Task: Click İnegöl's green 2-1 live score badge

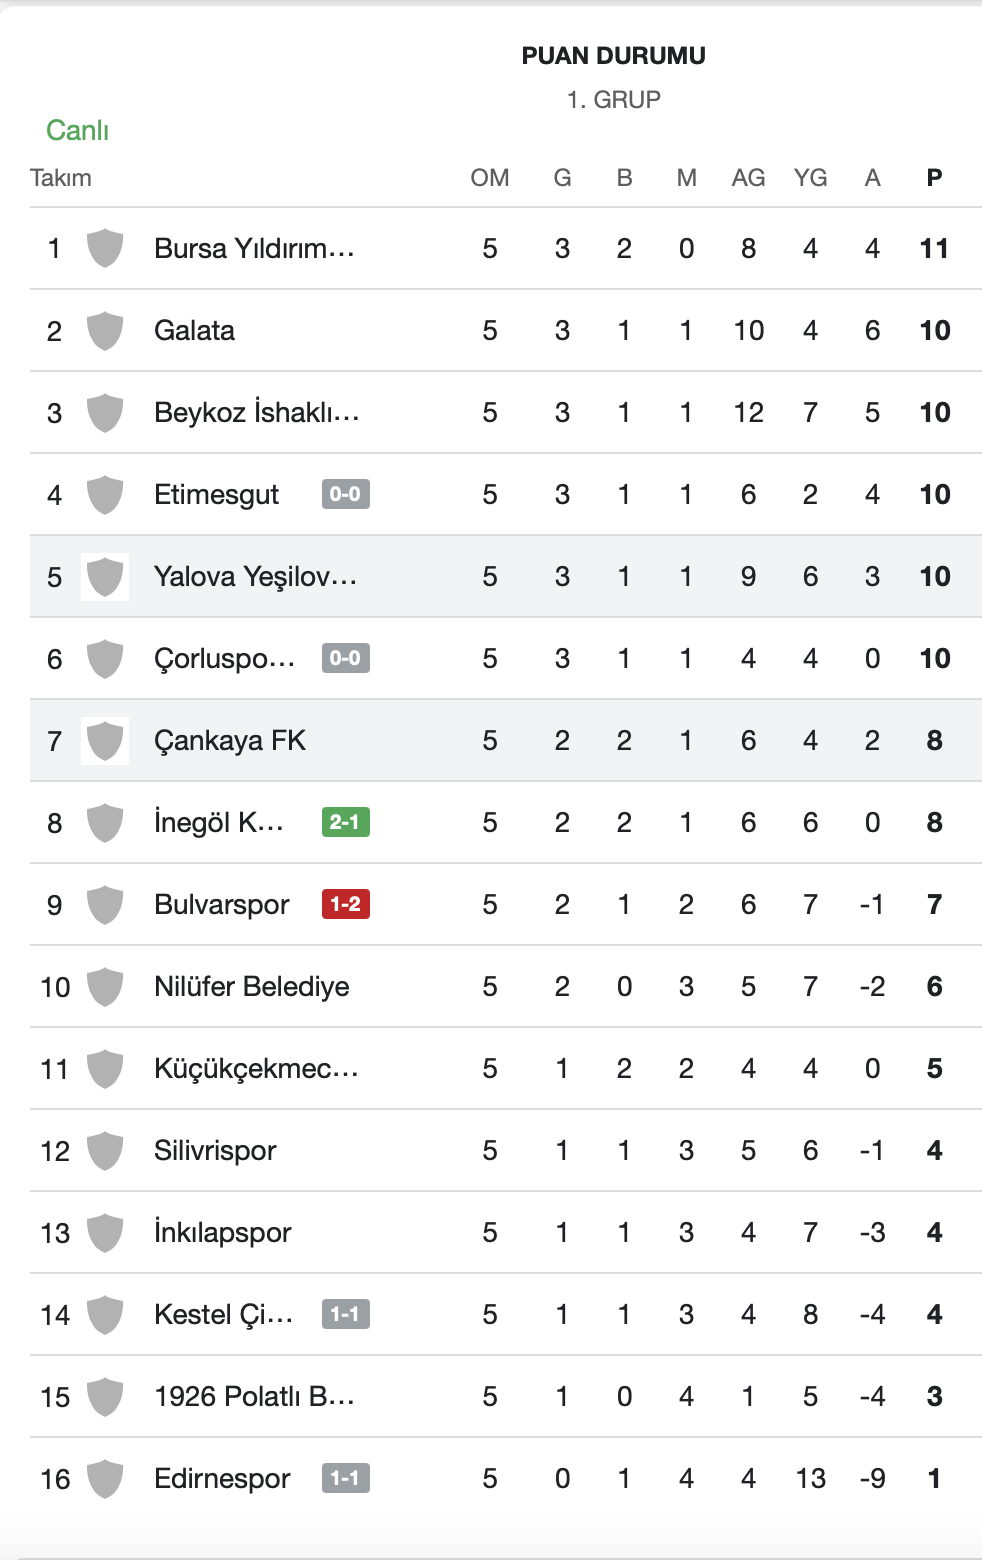Action: (x=345, y=822)
